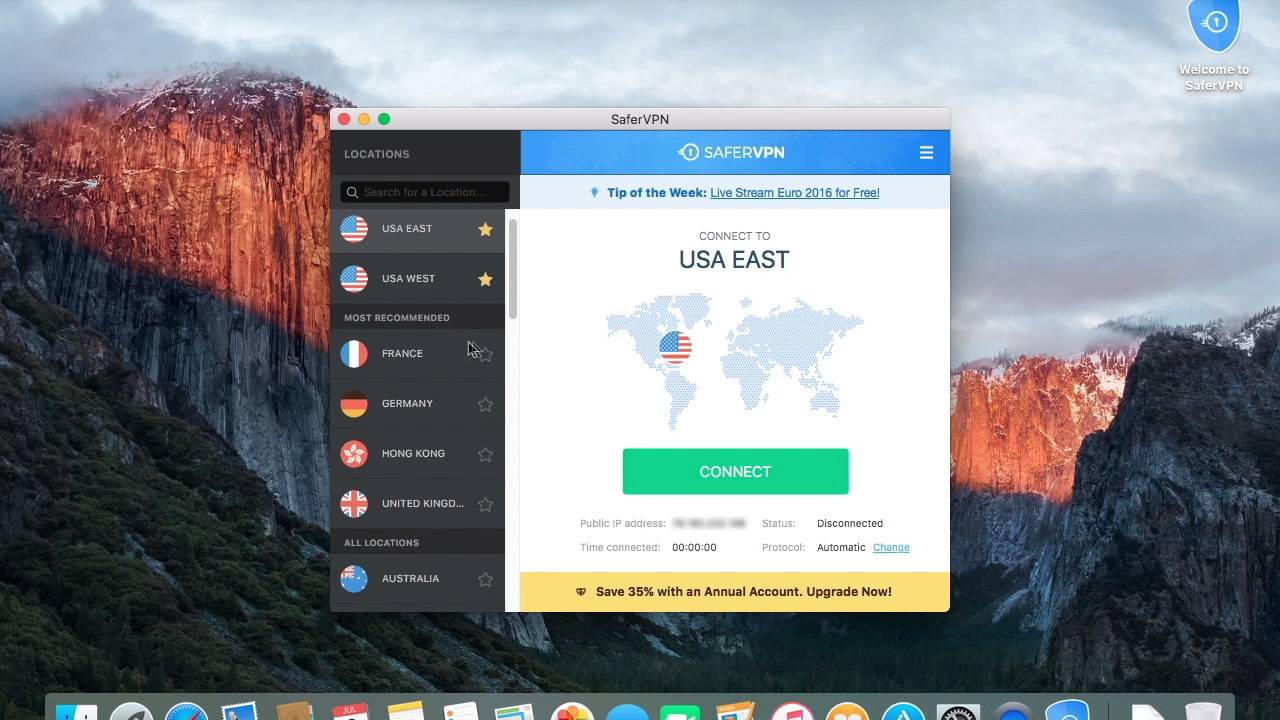Open Safari from the Dock

coord(186,712)
